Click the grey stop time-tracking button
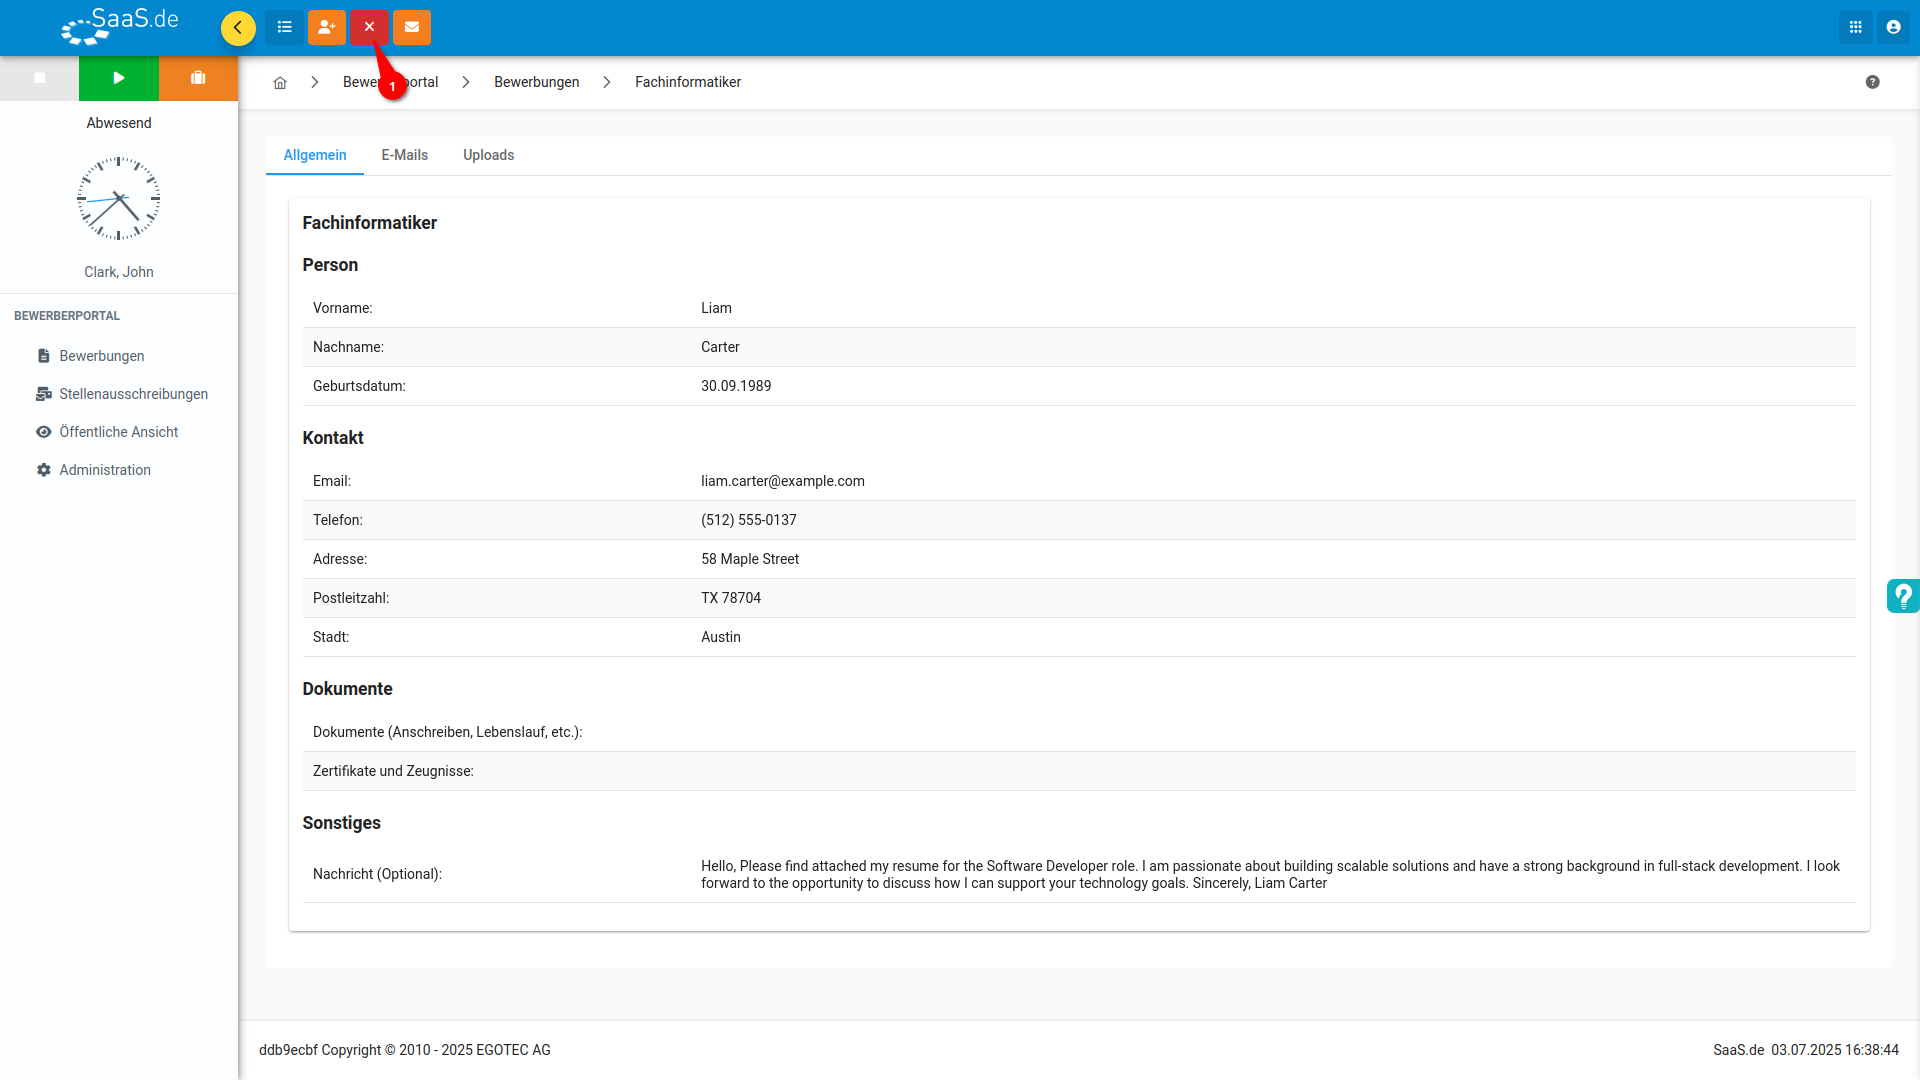 point(40,78)
